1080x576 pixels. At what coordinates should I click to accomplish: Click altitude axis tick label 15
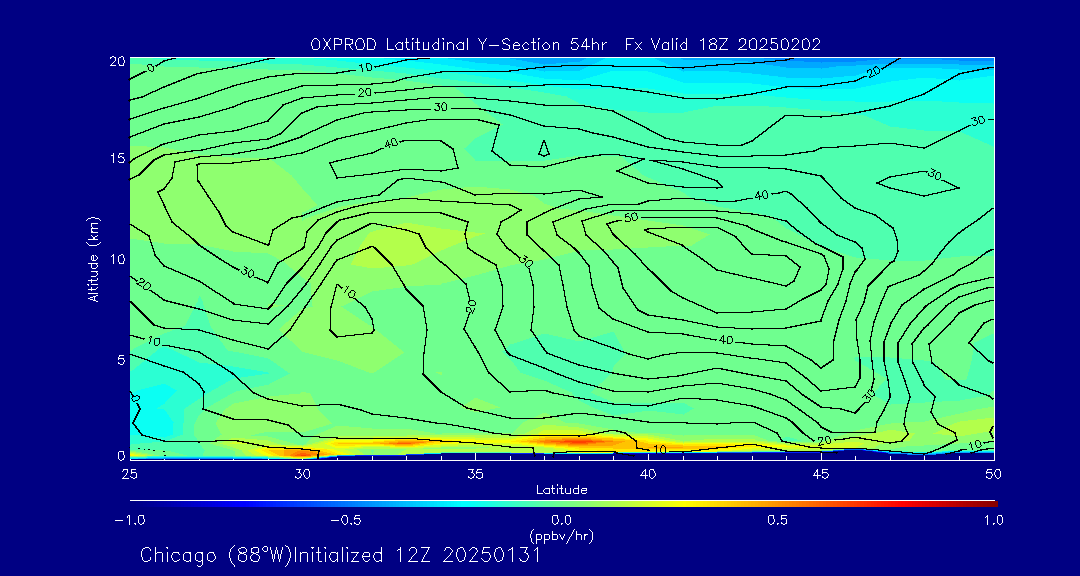point(117,159)
